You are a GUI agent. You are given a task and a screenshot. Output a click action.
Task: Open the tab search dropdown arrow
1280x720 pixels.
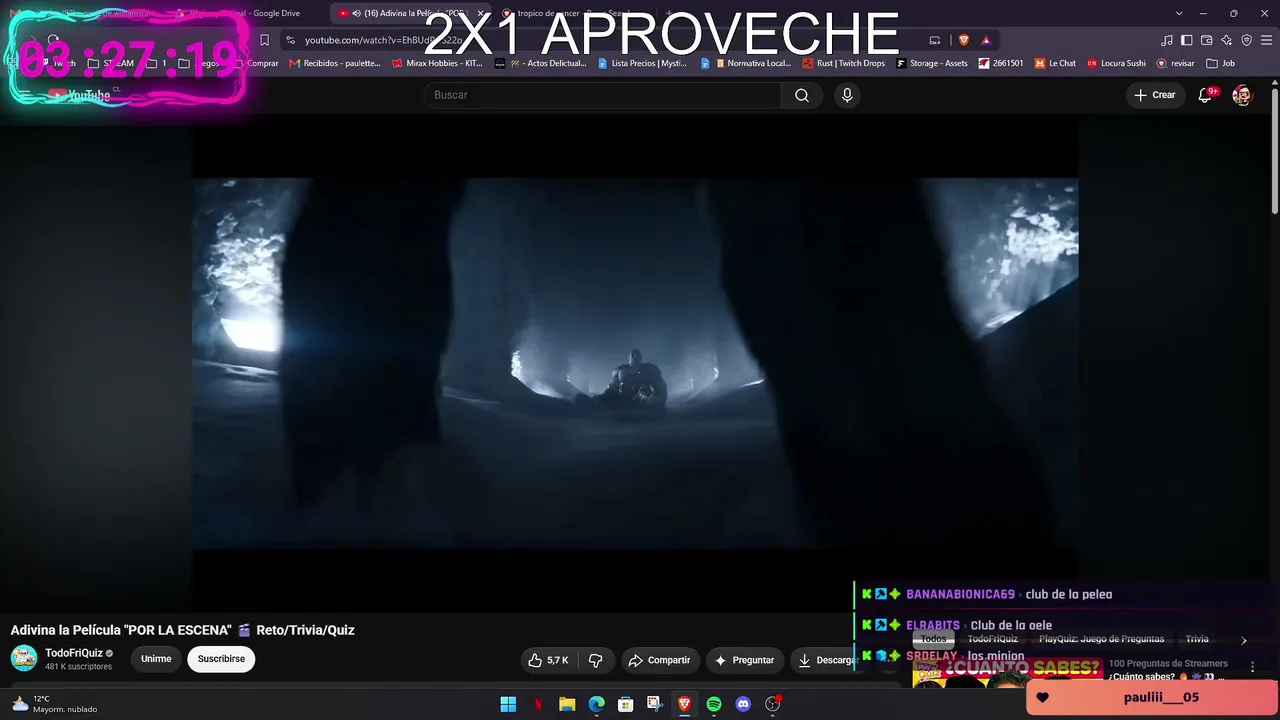coord(1179,13)
